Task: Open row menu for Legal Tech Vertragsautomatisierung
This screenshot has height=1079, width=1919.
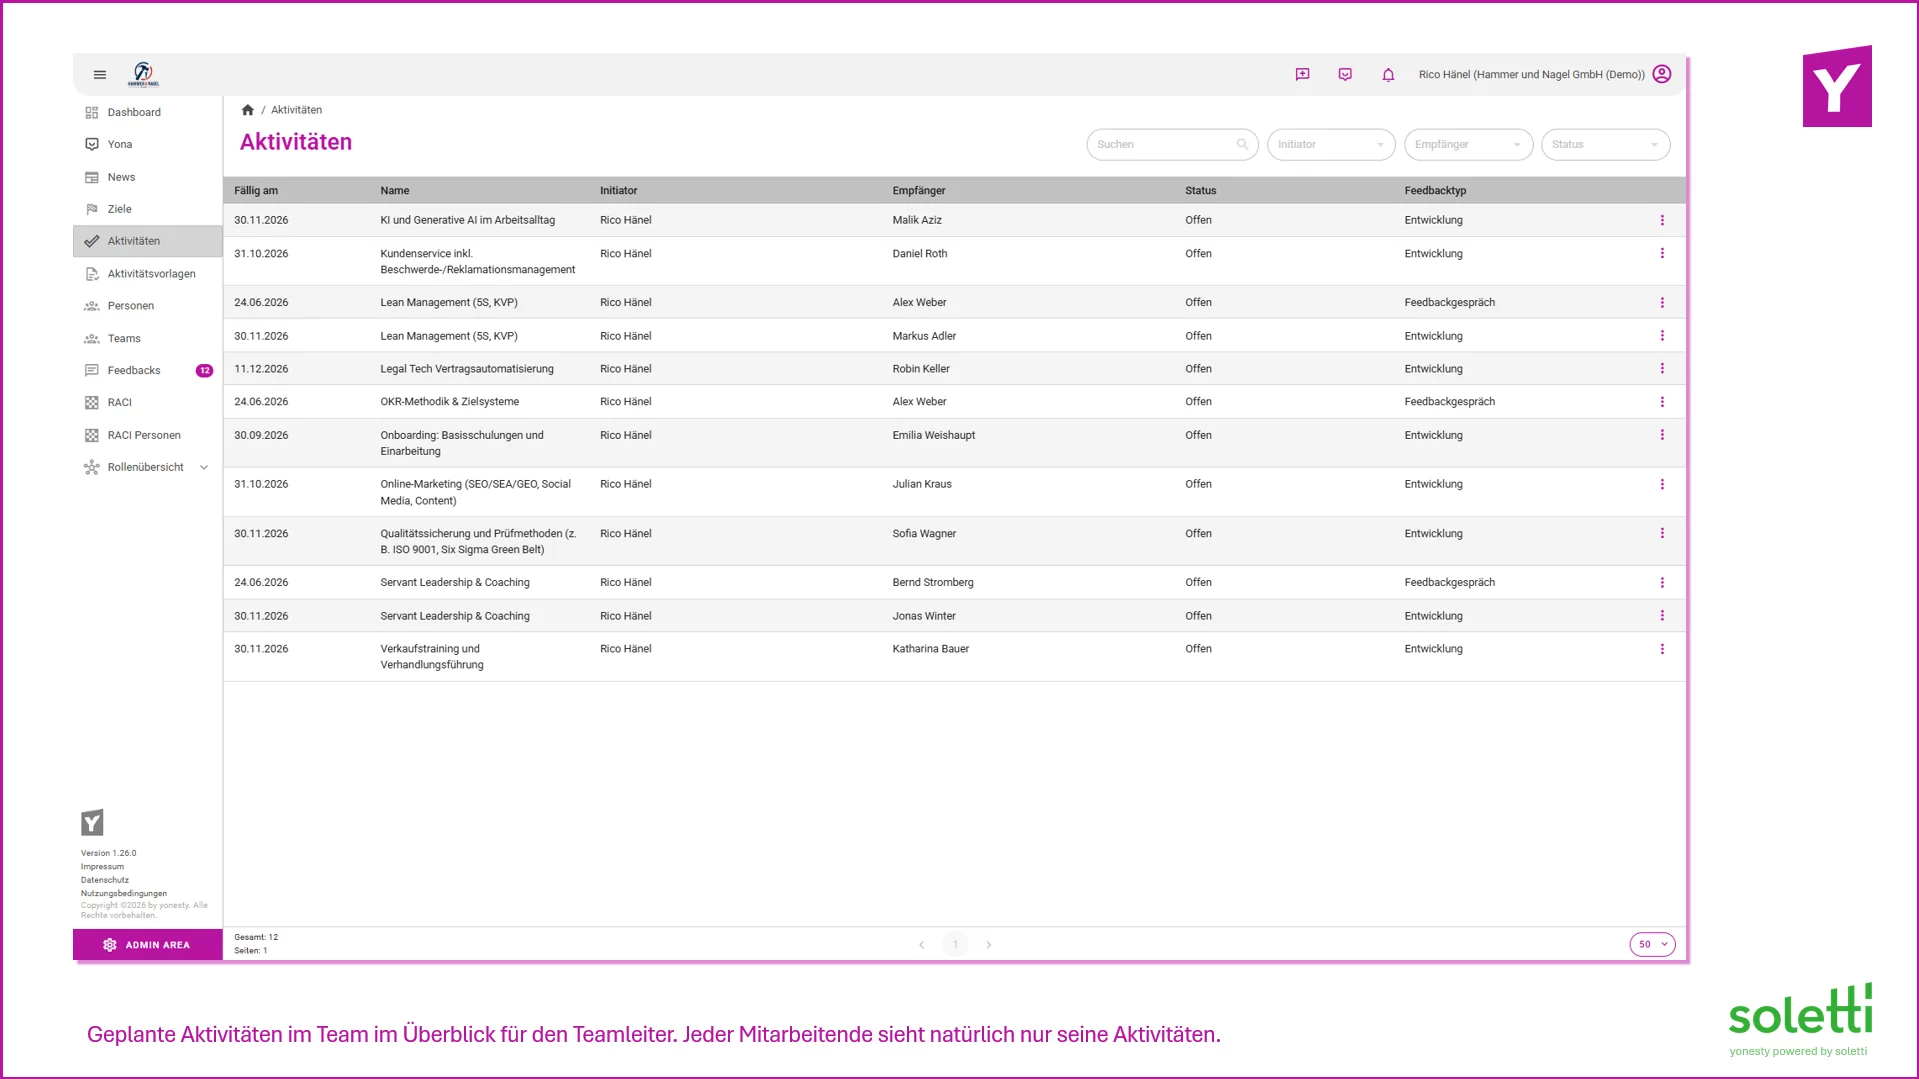Action: click(1662, 369)
